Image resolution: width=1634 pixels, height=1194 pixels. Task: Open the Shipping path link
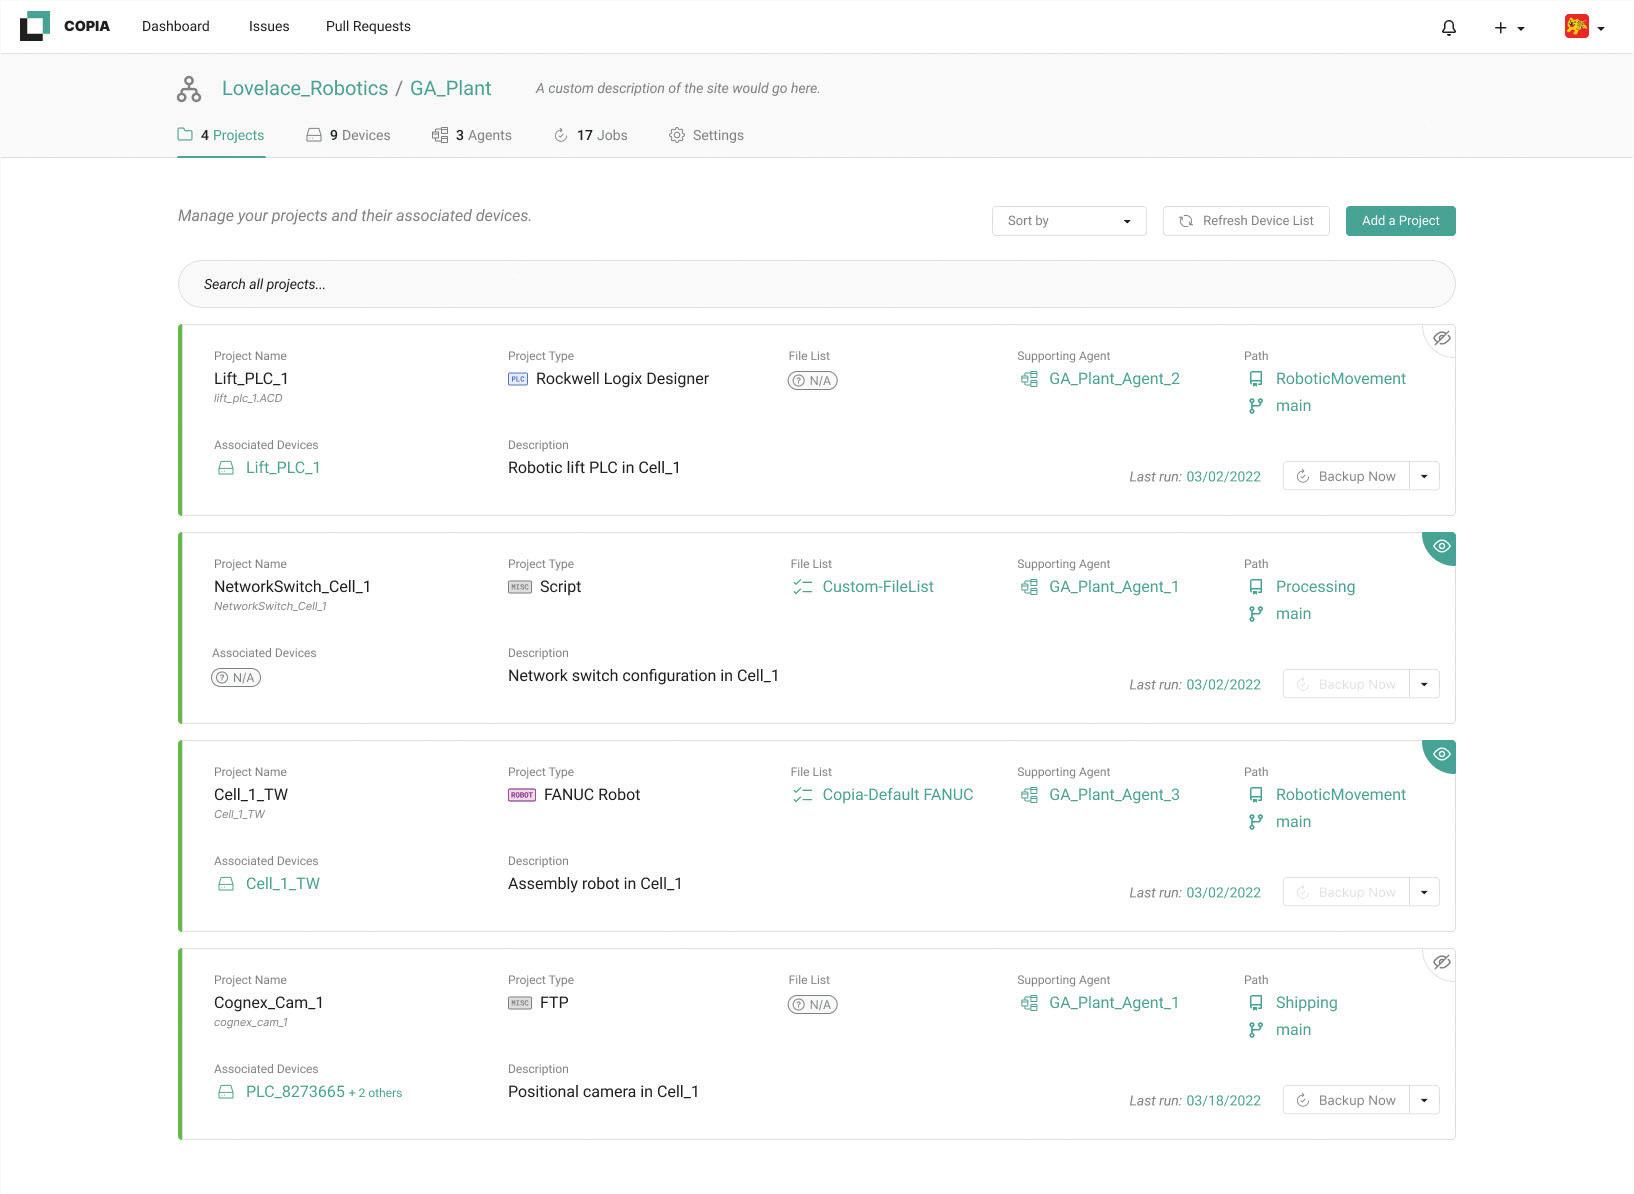[1306, 1003]
